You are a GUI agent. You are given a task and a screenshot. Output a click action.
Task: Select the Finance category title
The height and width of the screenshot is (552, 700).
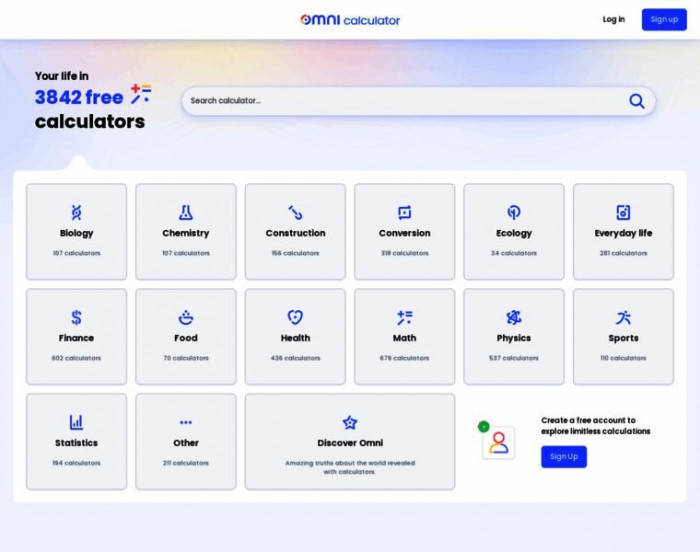click(x=76, y=338)
